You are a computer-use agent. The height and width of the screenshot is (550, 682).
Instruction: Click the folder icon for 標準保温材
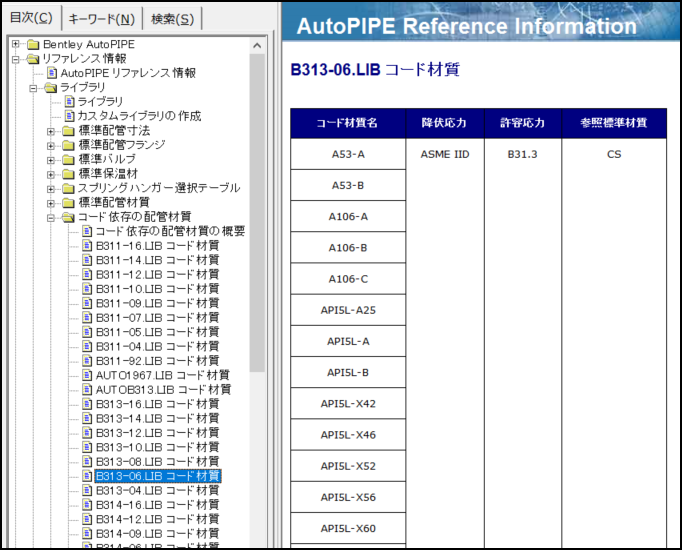coord(68,174)
